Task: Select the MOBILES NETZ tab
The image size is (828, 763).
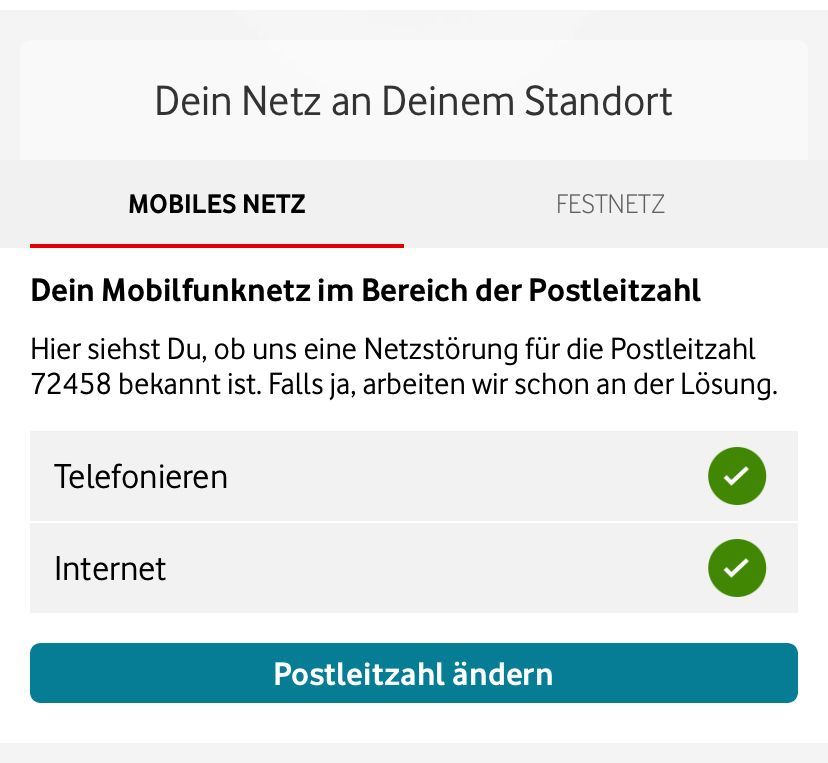Action: 217,204
